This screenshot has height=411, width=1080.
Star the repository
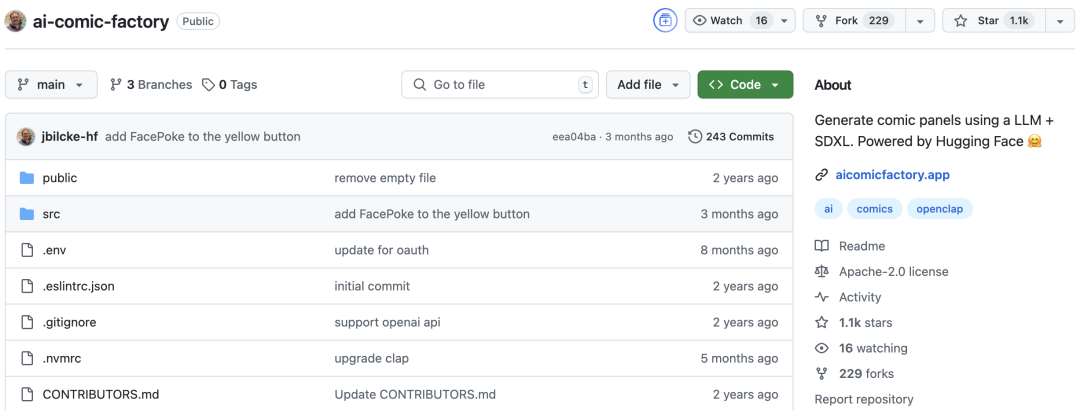point(994,21)
